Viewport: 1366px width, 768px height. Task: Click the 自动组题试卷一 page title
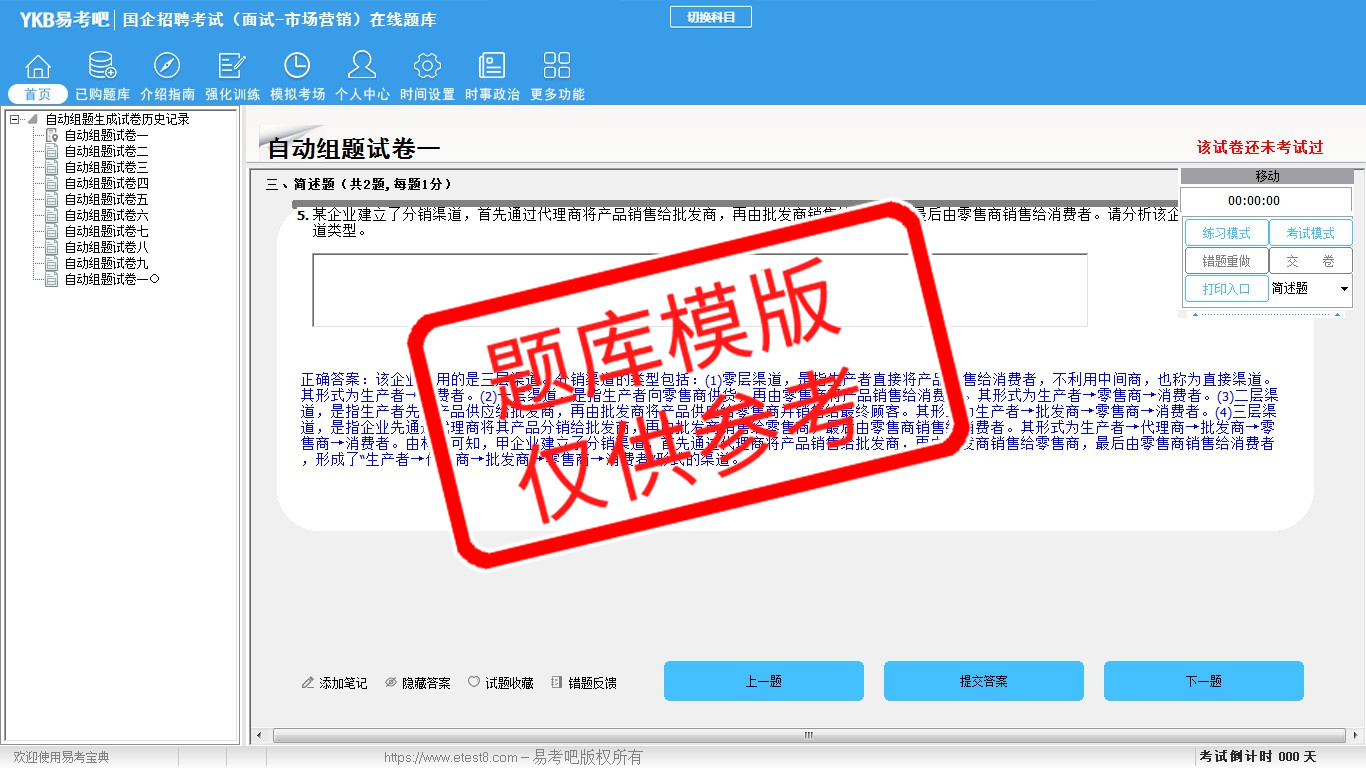pos(353,149)
